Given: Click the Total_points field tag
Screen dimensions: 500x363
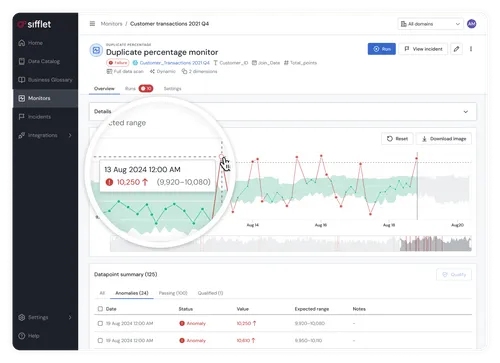Looking at the screenshot, I should click(300, 63).
